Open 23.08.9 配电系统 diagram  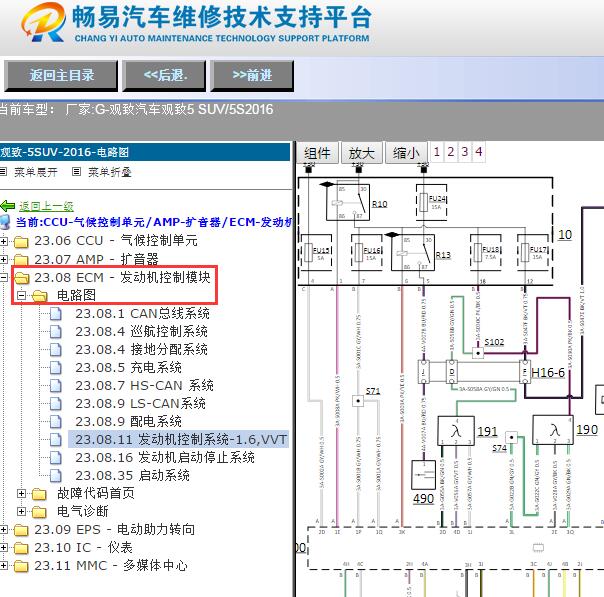tap(128, 421)
